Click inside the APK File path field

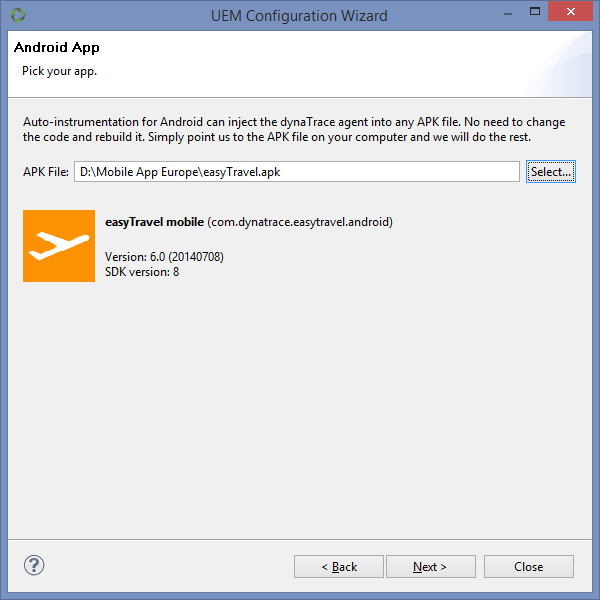(297, 172)
